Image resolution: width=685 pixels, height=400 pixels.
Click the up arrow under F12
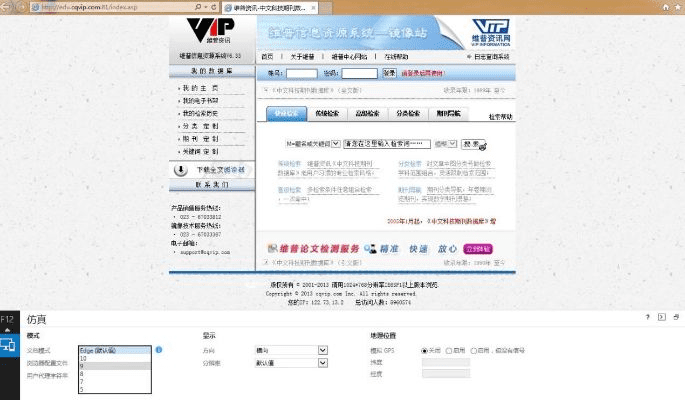click(x=7, y=330)
